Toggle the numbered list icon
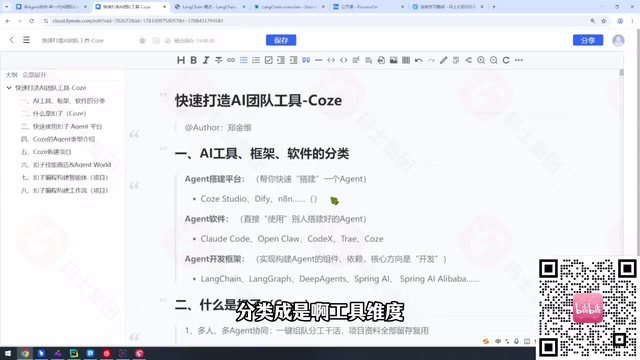This screenshot has height=360, width=640. (256, 60)
